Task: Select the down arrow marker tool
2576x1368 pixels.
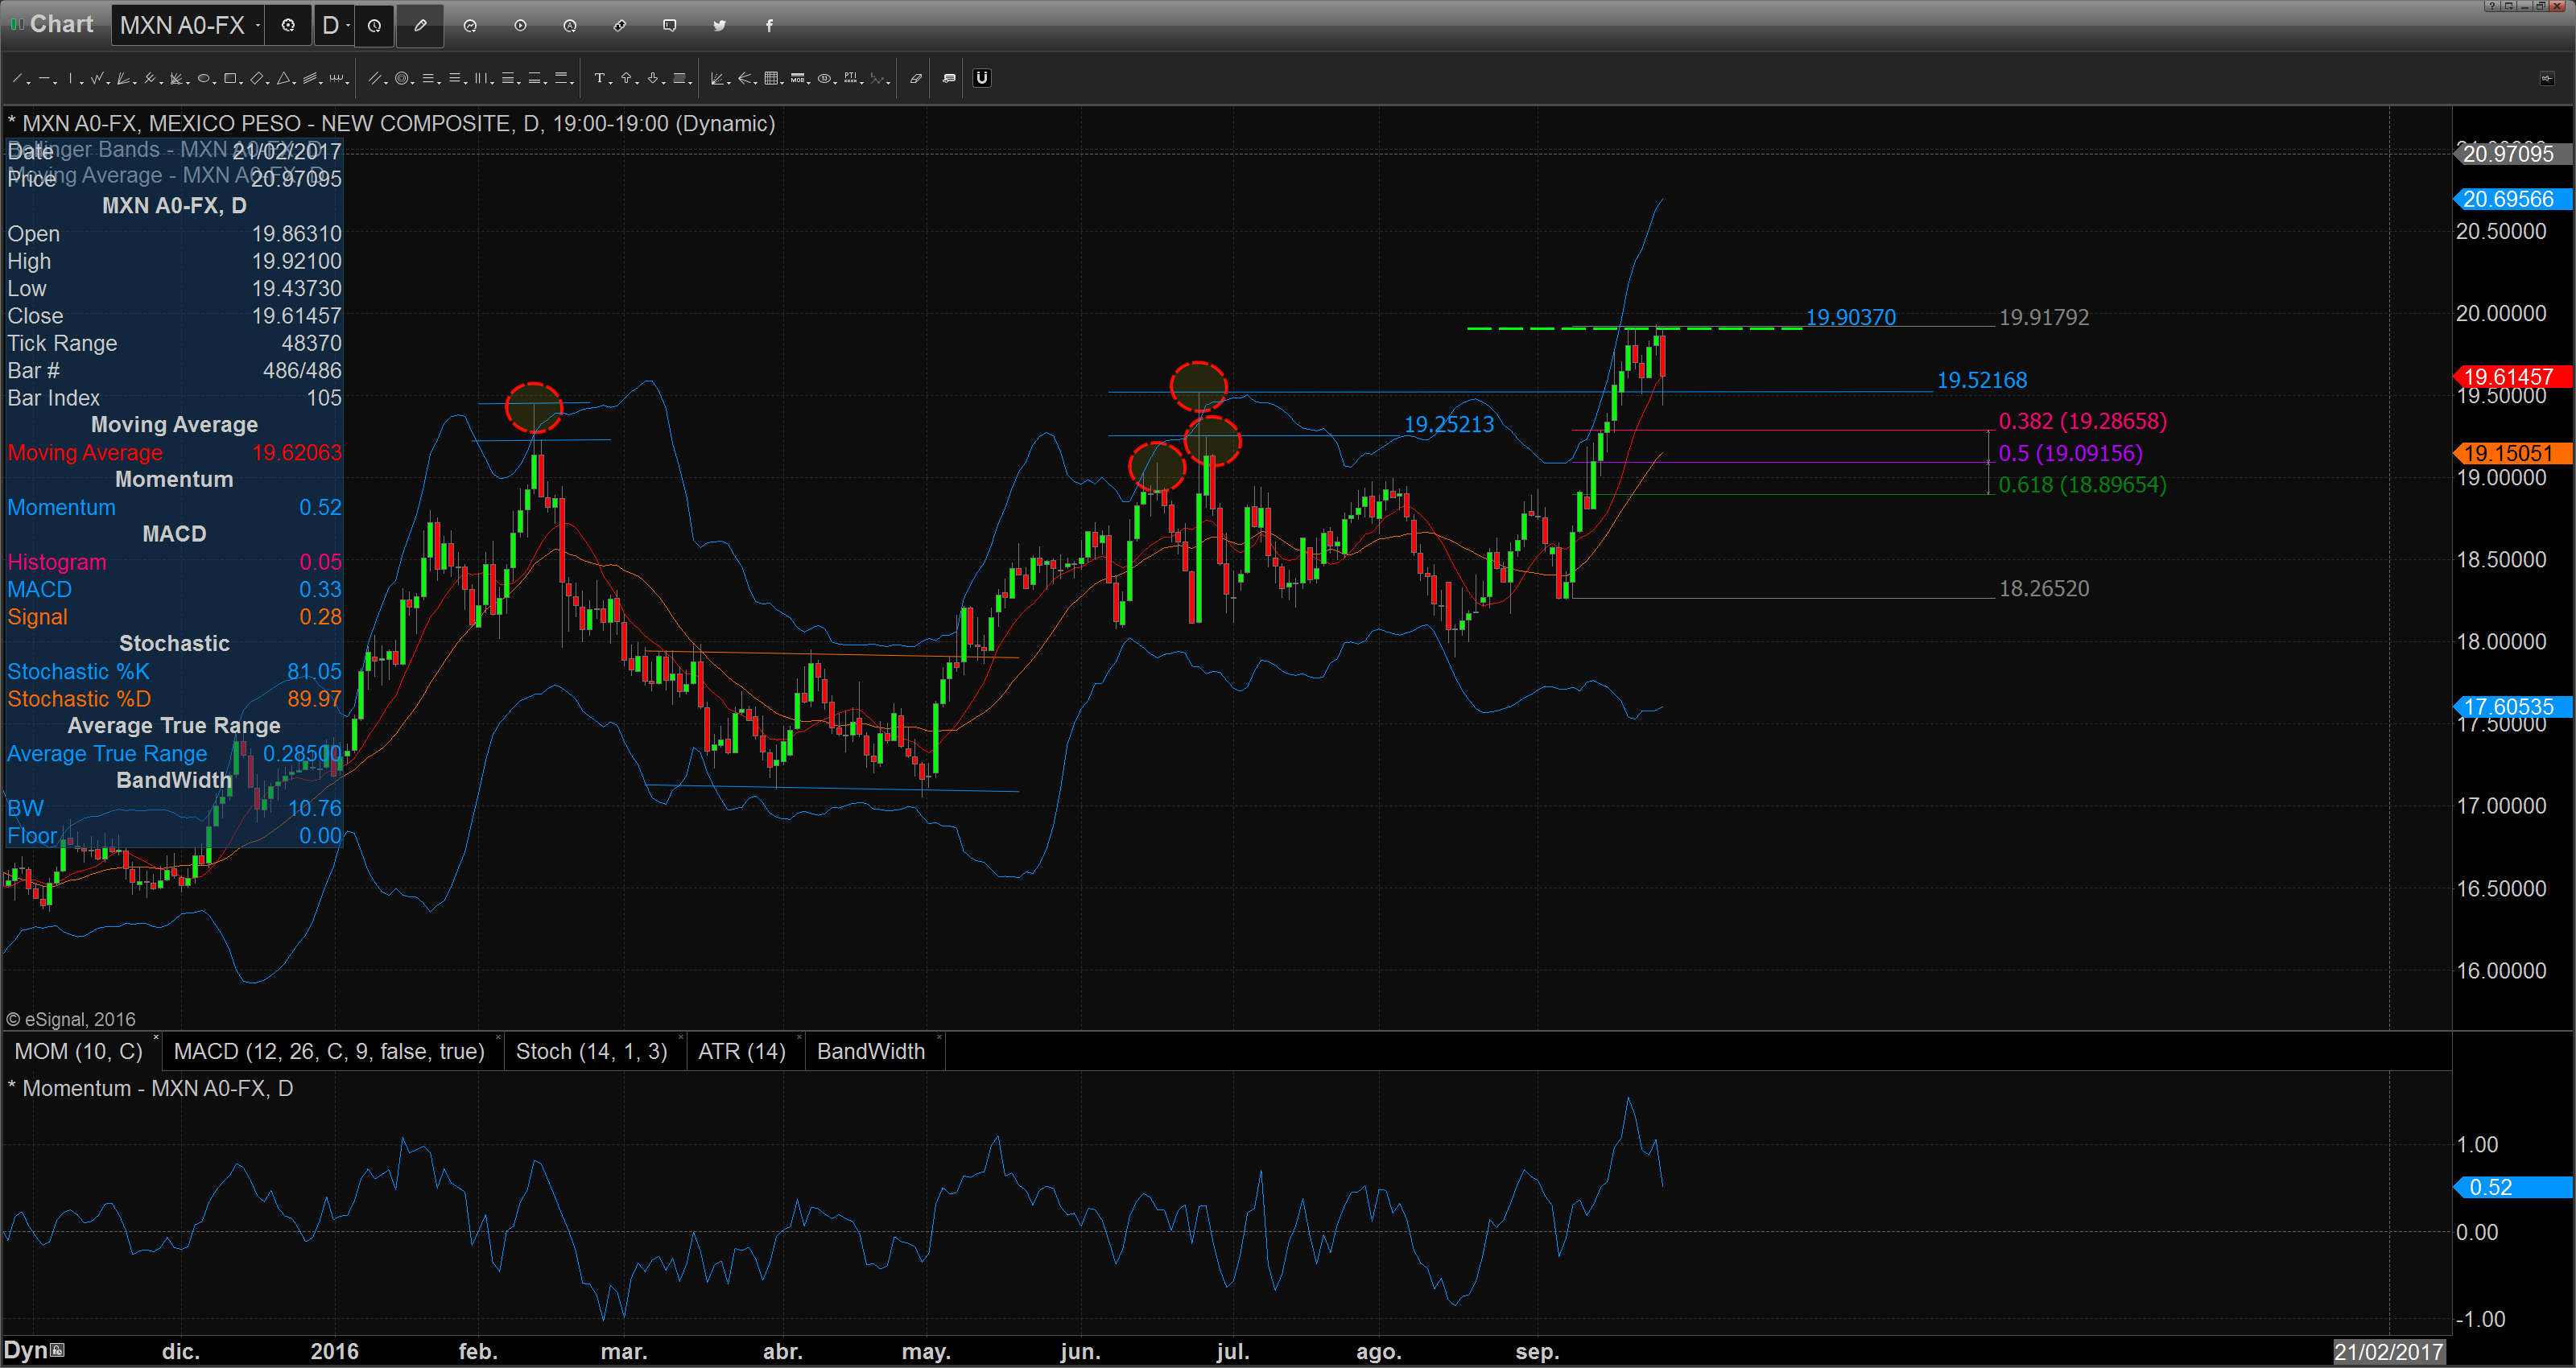Action: click(x=653, y=78)
